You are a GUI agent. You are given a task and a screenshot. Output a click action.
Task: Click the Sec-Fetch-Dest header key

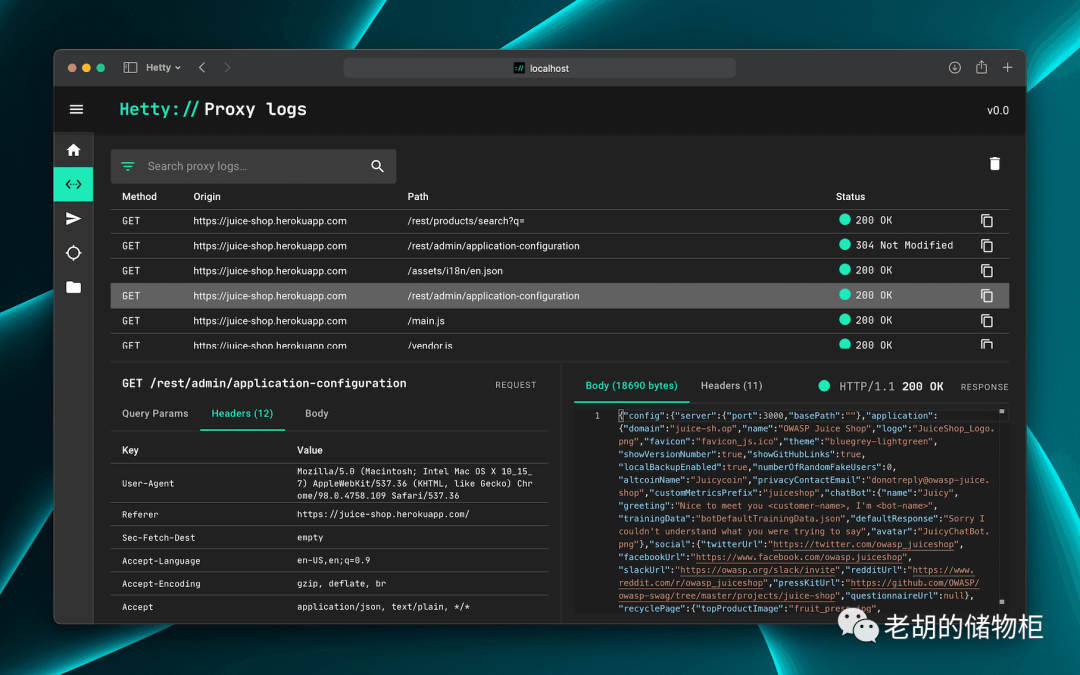pos(158,537)
